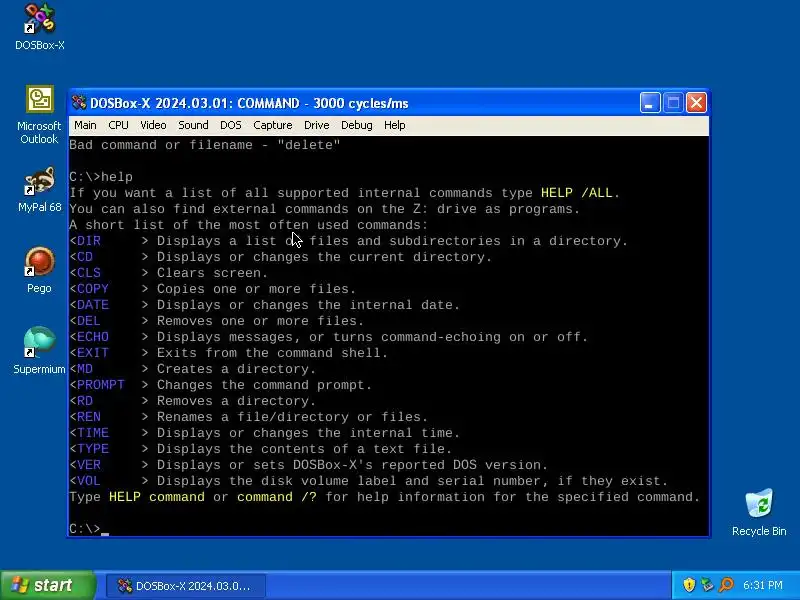Click the CLS command in help list

click(x=89, y=273)
